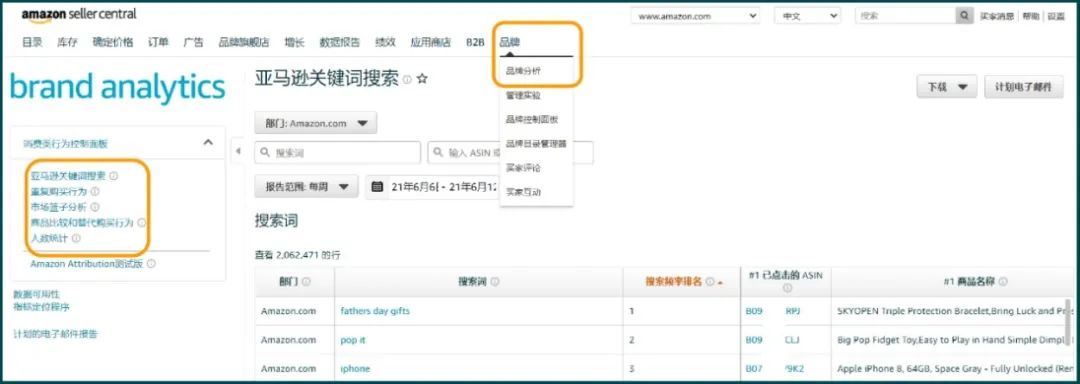The width and height of the screenshot is (1080, 384).
Task: Open the 增长 menu
Action: 294,42
